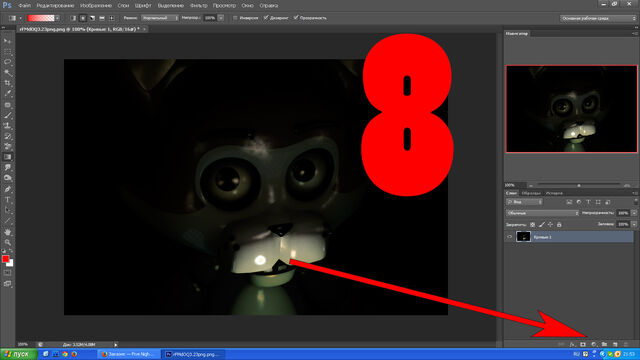Select the History Brush tool
Image resolution: width=640 pixels, height=360 pixels.
pos(7,136)
